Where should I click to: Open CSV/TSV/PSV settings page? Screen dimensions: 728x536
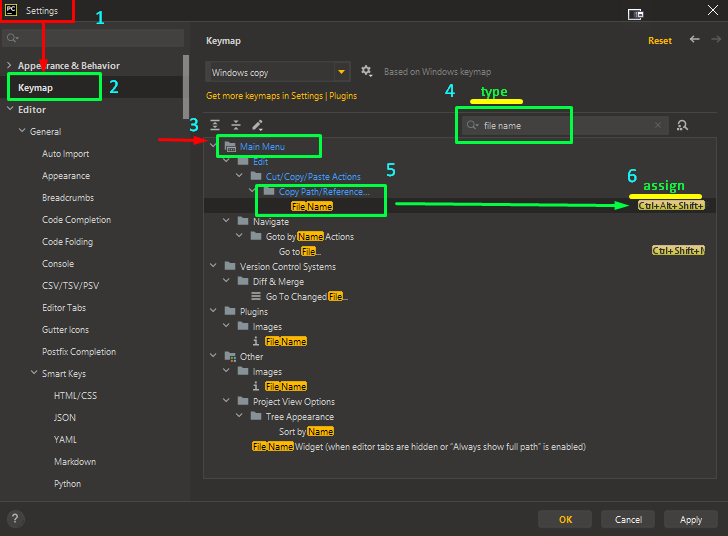(x=71, y=286)
